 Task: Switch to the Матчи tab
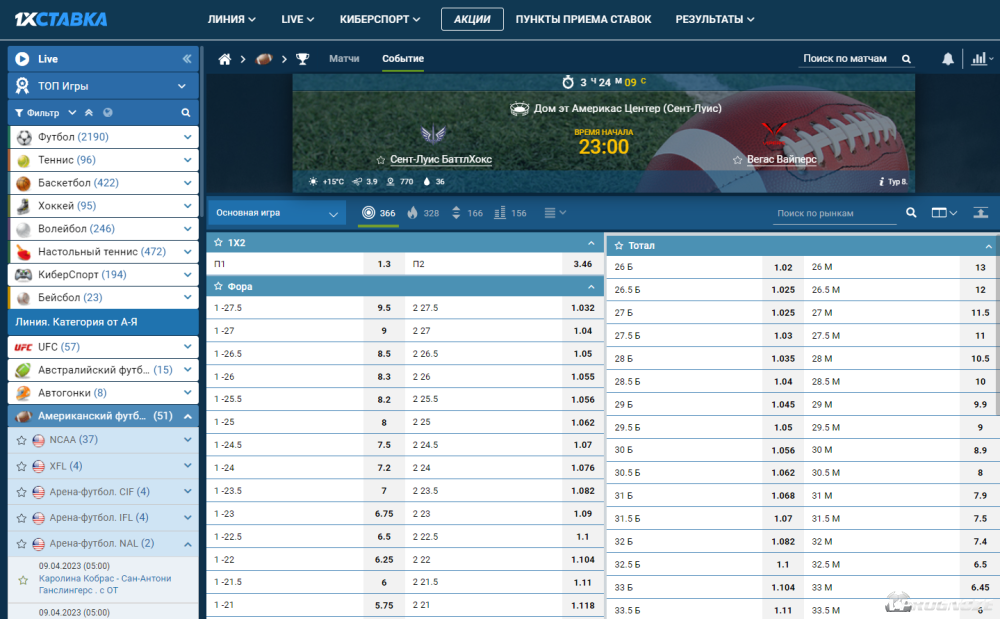[344, 59]
